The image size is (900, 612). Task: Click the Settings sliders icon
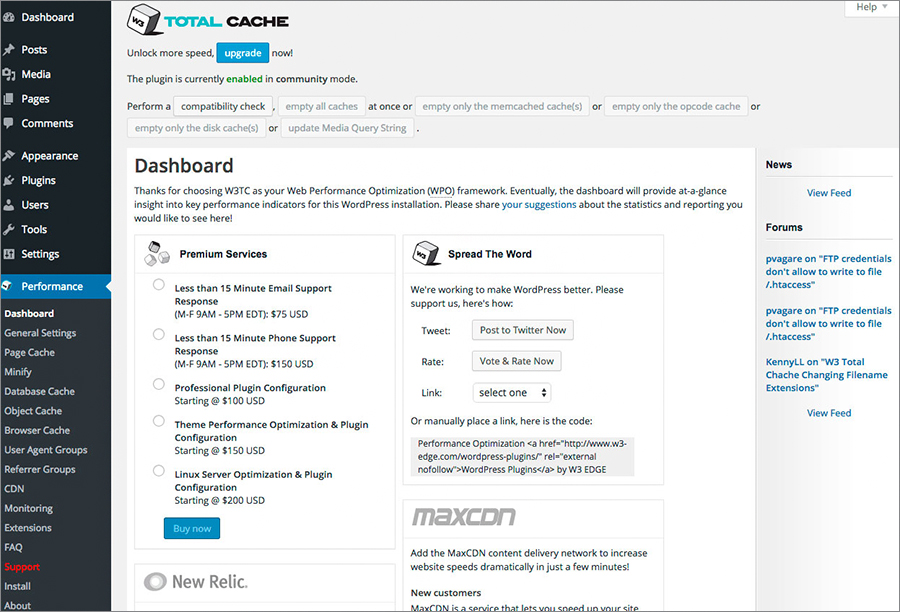point(9,254)
